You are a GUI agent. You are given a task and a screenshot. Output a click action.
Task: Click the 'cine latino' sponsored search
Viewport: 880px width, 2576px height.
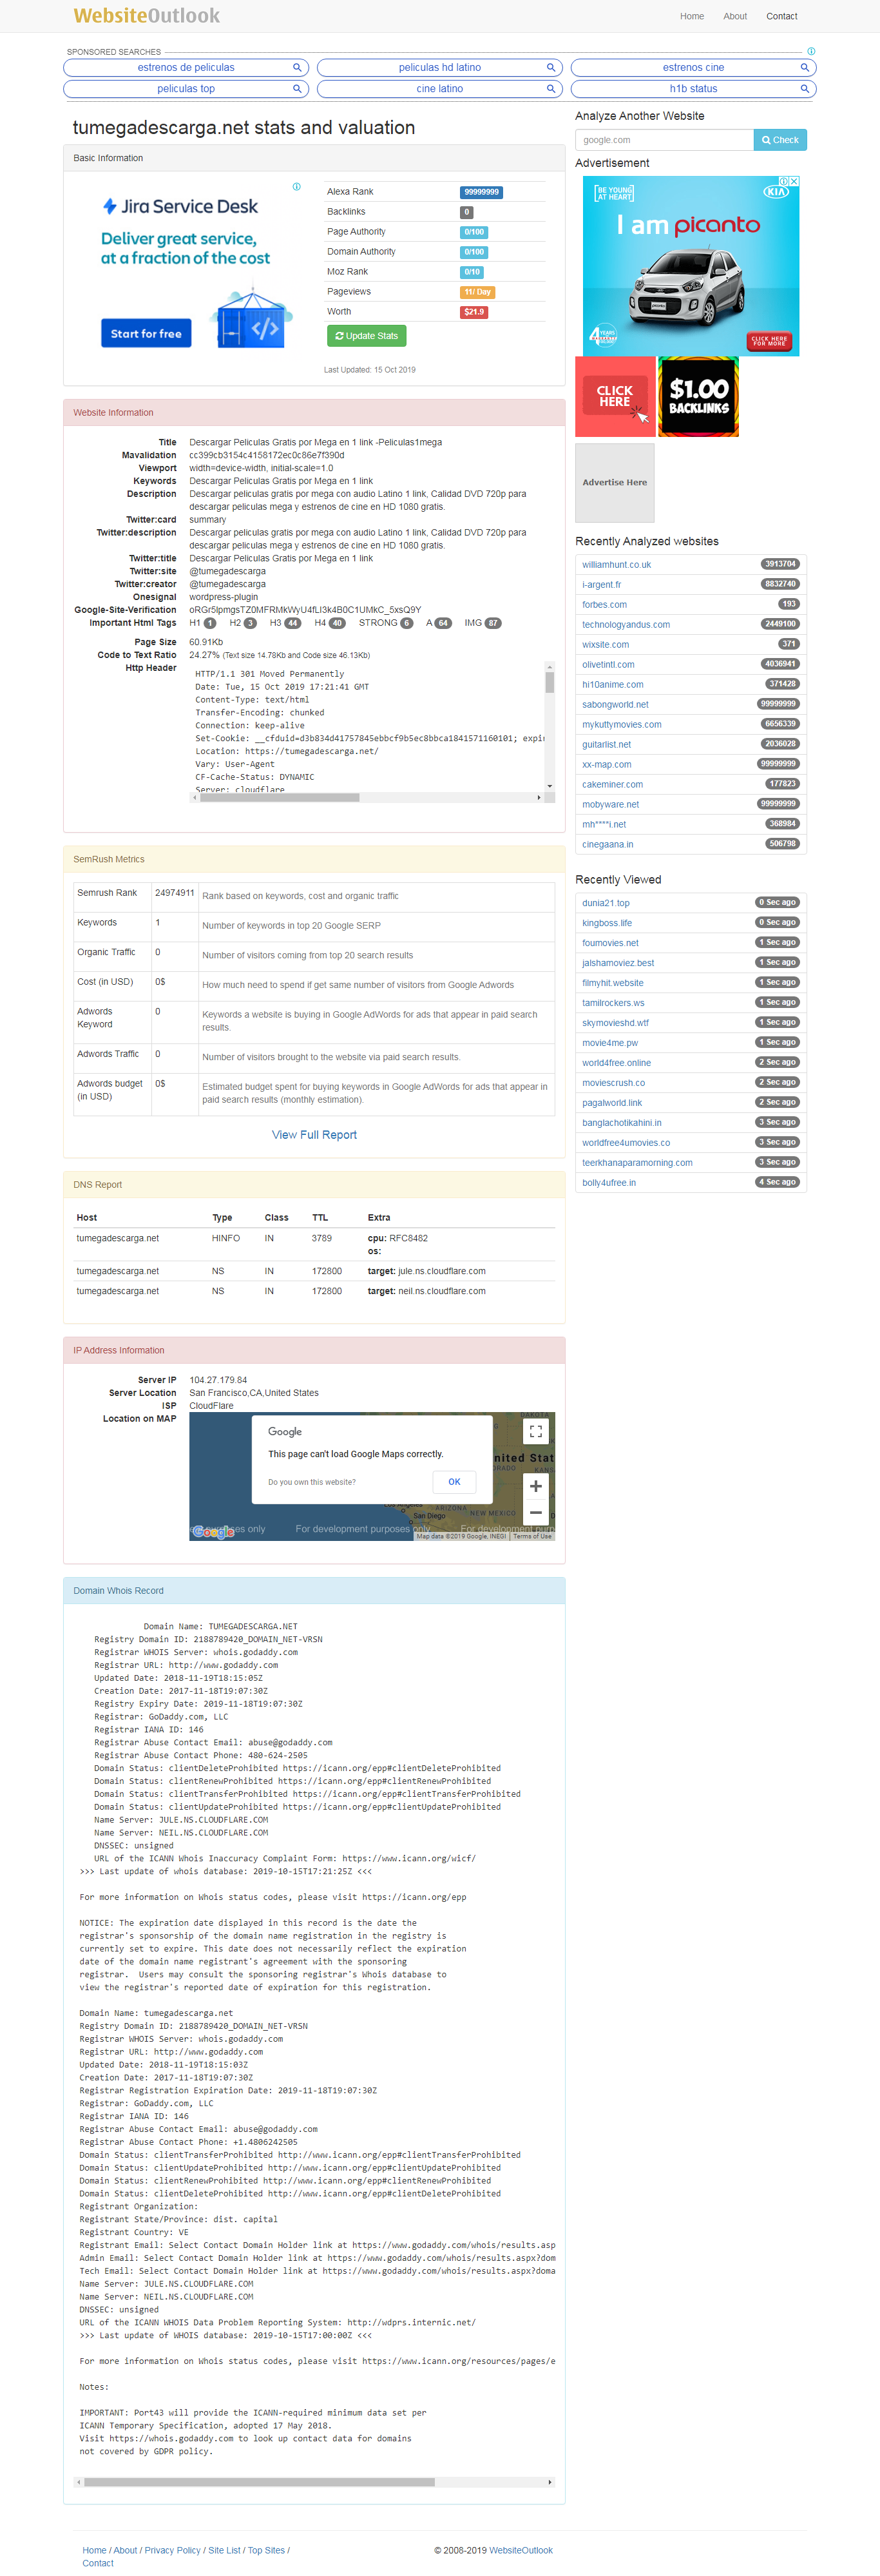click(x=440, y=88)
